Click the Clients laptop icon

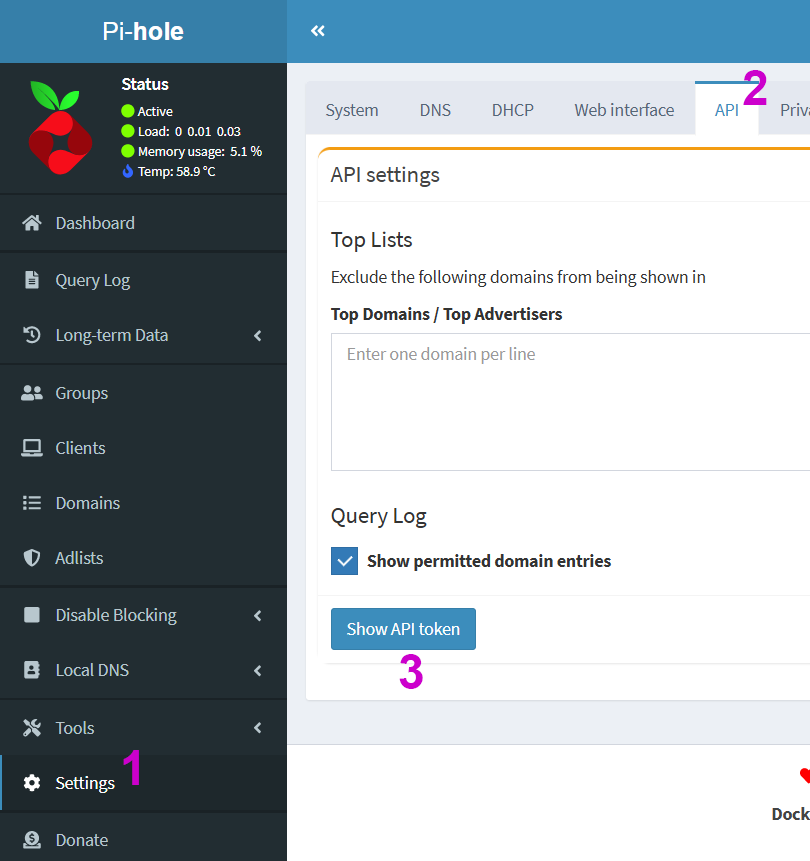32,448
